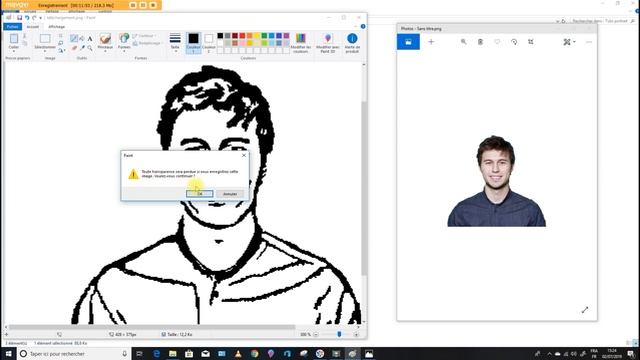Open Chrome from the taskbar

tap(254, 353)
